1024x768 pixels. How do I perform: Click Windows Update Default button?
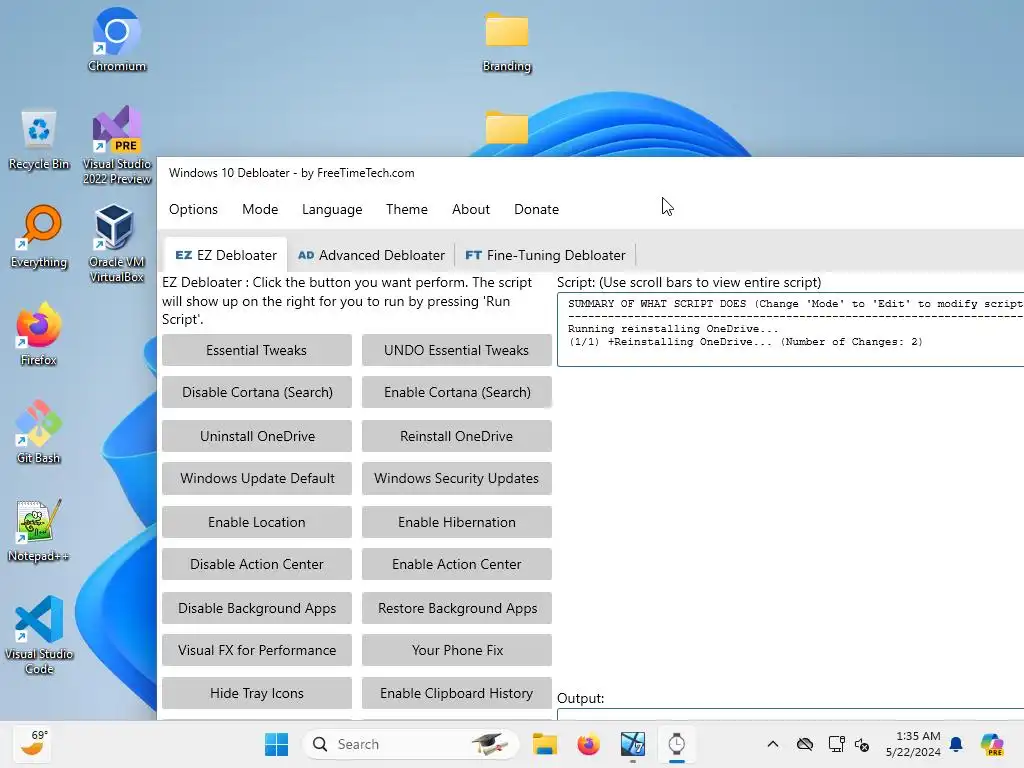point(257,478)
